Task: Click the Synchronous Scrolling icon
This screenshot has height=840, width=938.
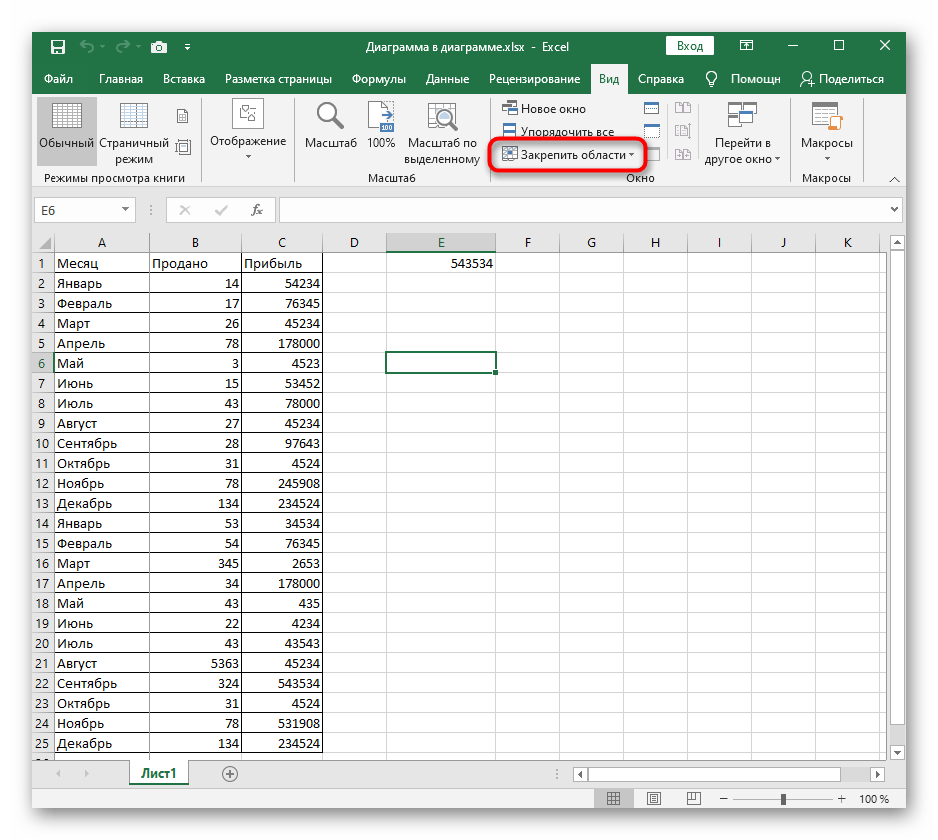Action: [683, 130]
